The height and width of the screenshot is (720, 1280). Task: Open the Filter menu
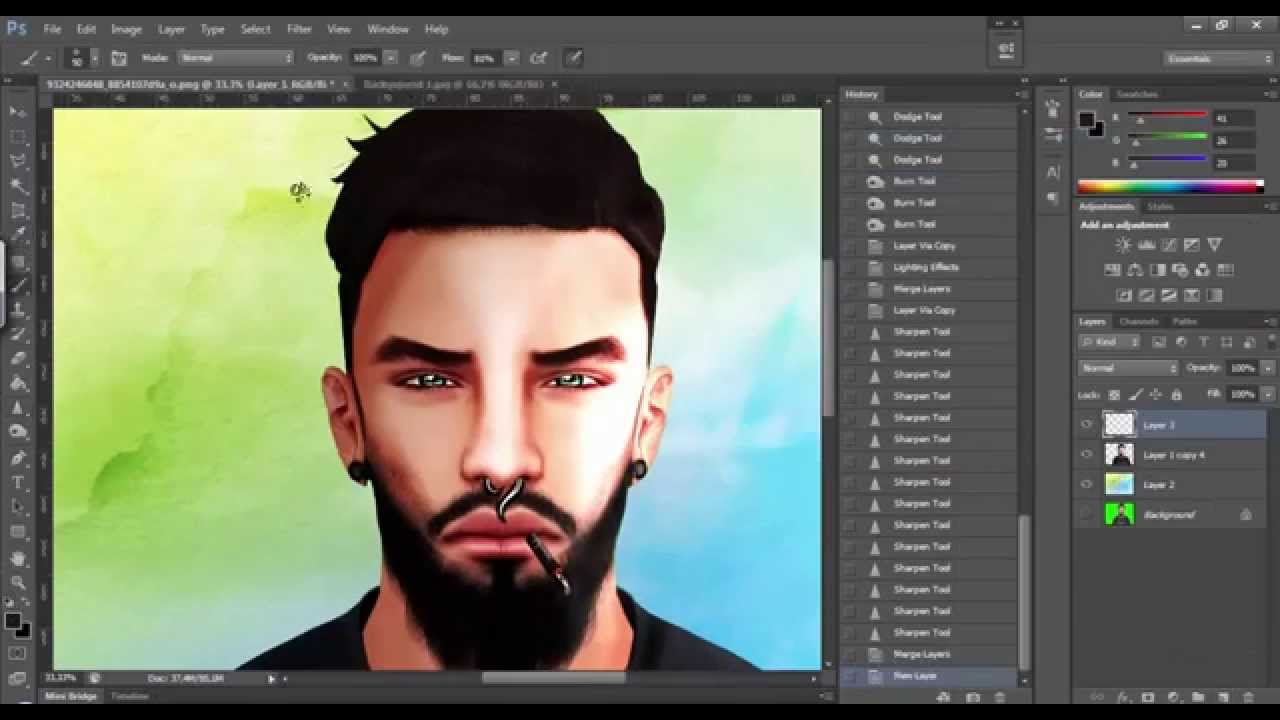(x=299, y=29)
